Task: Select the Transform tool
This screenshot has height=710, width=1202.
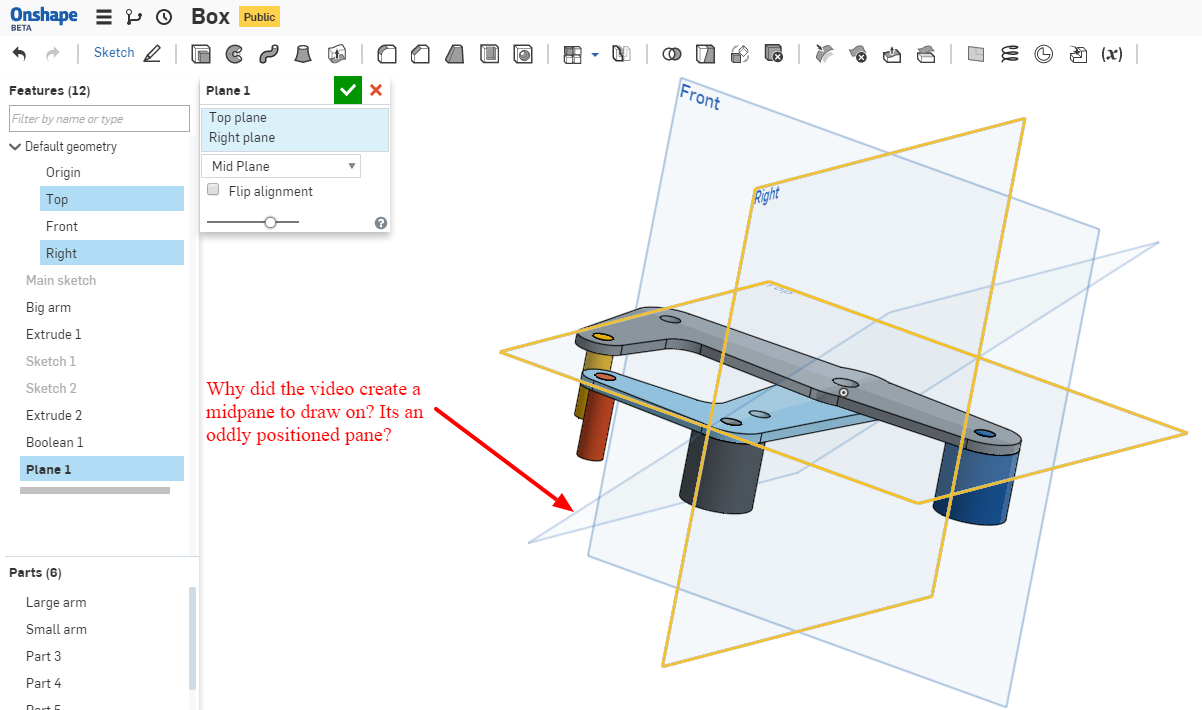Action: [740, 54]
